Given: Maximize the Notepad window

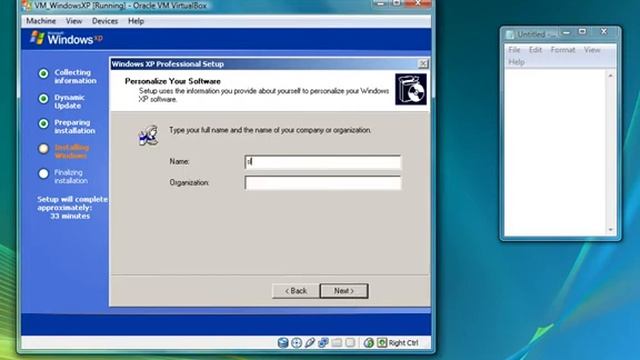Looking at the screenshot, I should point(582,32).
